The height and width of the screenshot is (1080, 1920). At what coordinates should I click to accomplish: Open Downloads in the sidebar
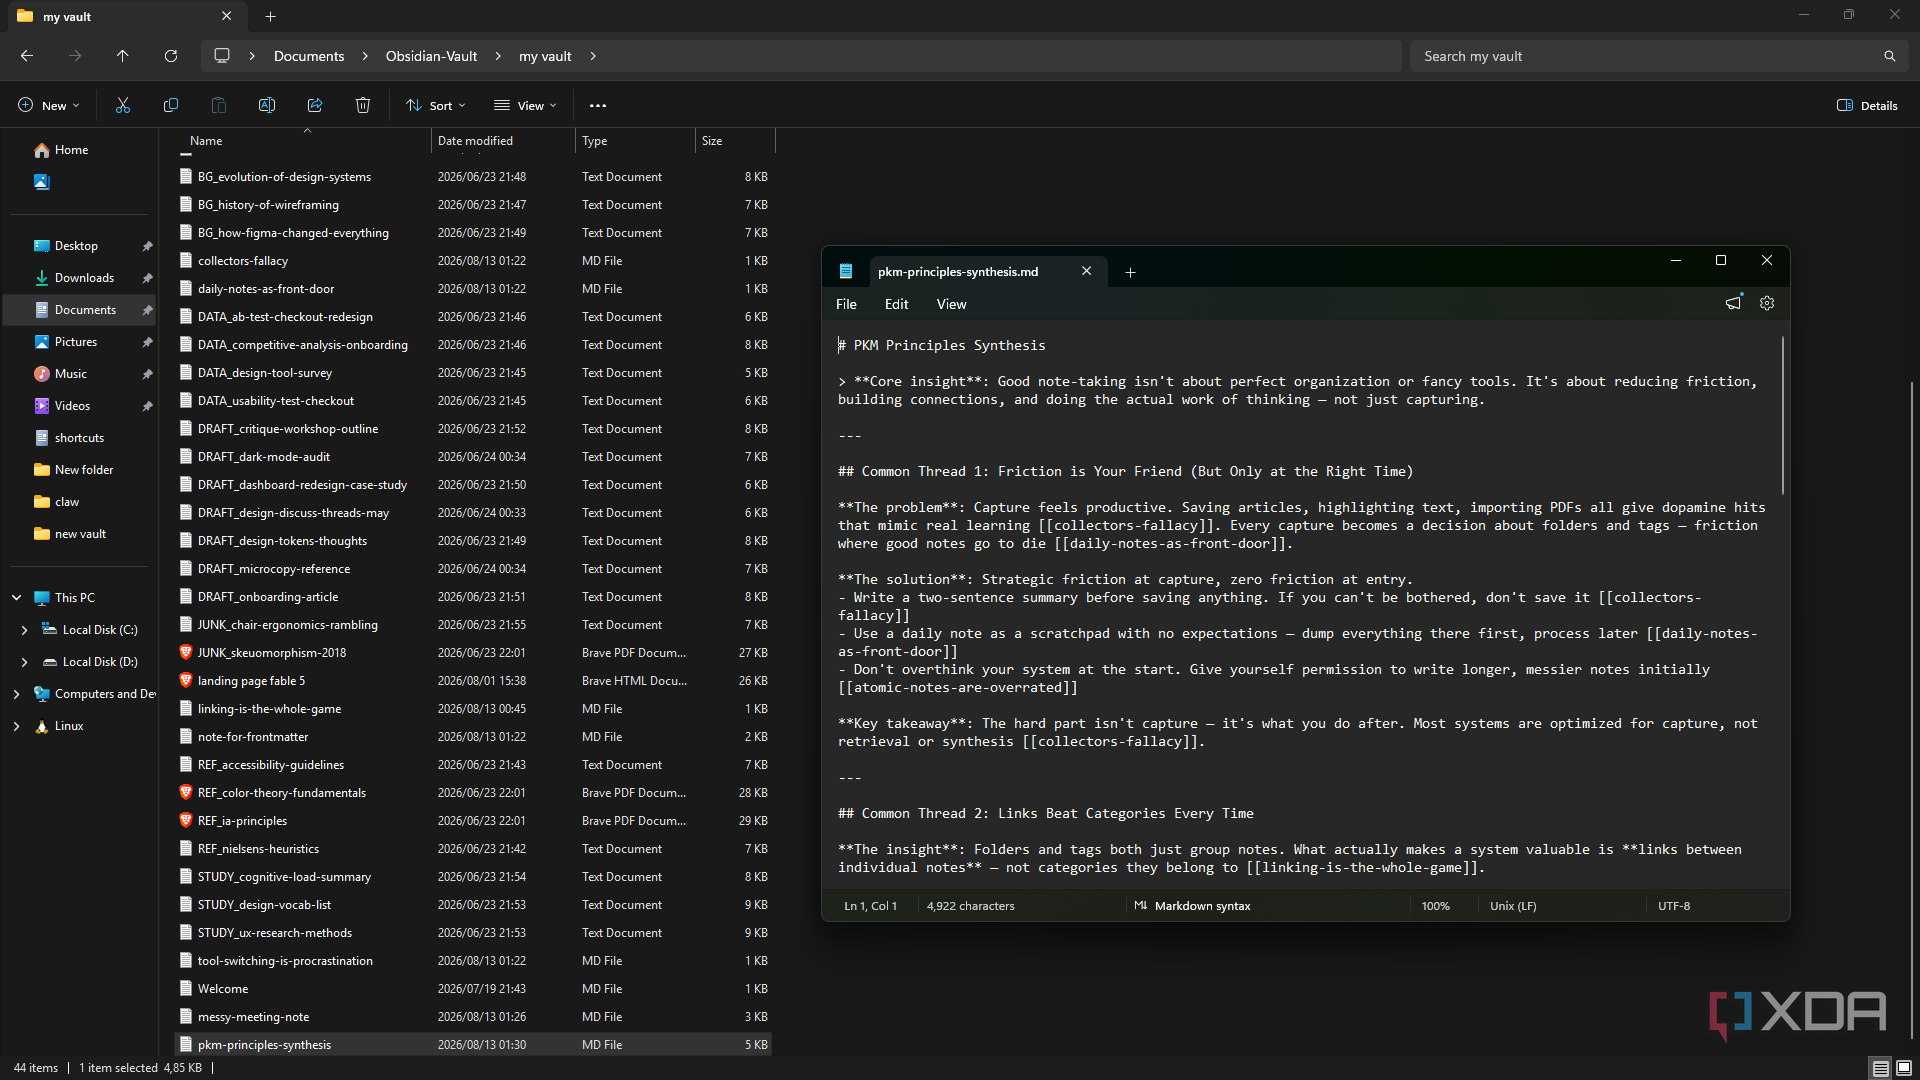click(84, 278)
